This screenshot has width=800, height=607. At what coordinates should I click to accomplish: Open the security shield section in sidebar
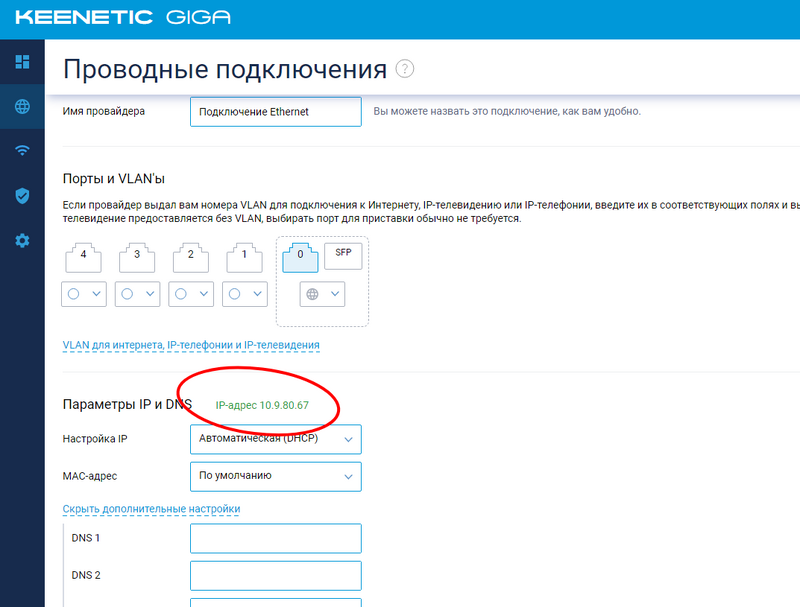pyautogui.click(x=22, y=196)
